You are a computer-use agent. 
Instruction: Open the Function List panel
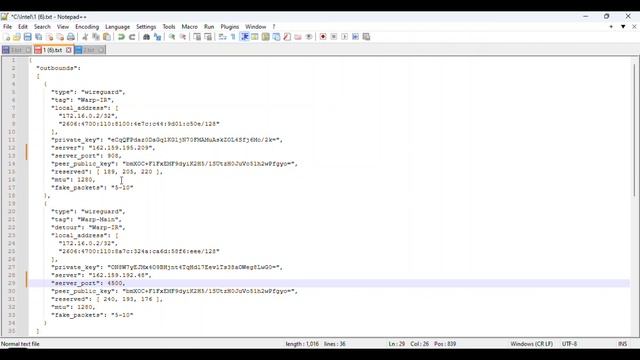pyautogui.click(x=287, y=37)
